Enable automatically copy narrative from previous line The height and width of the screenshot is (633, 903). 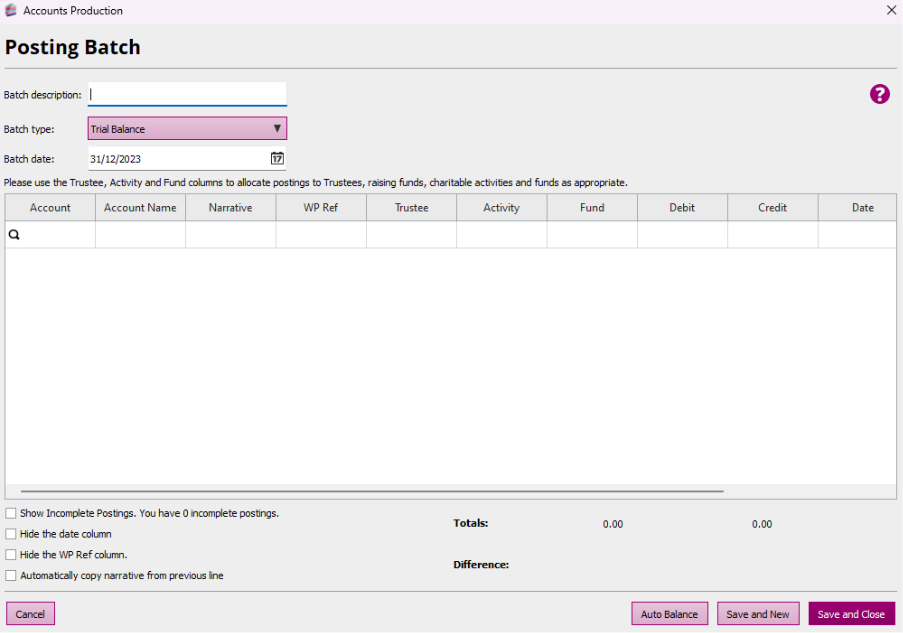click(x=11, y=575)
